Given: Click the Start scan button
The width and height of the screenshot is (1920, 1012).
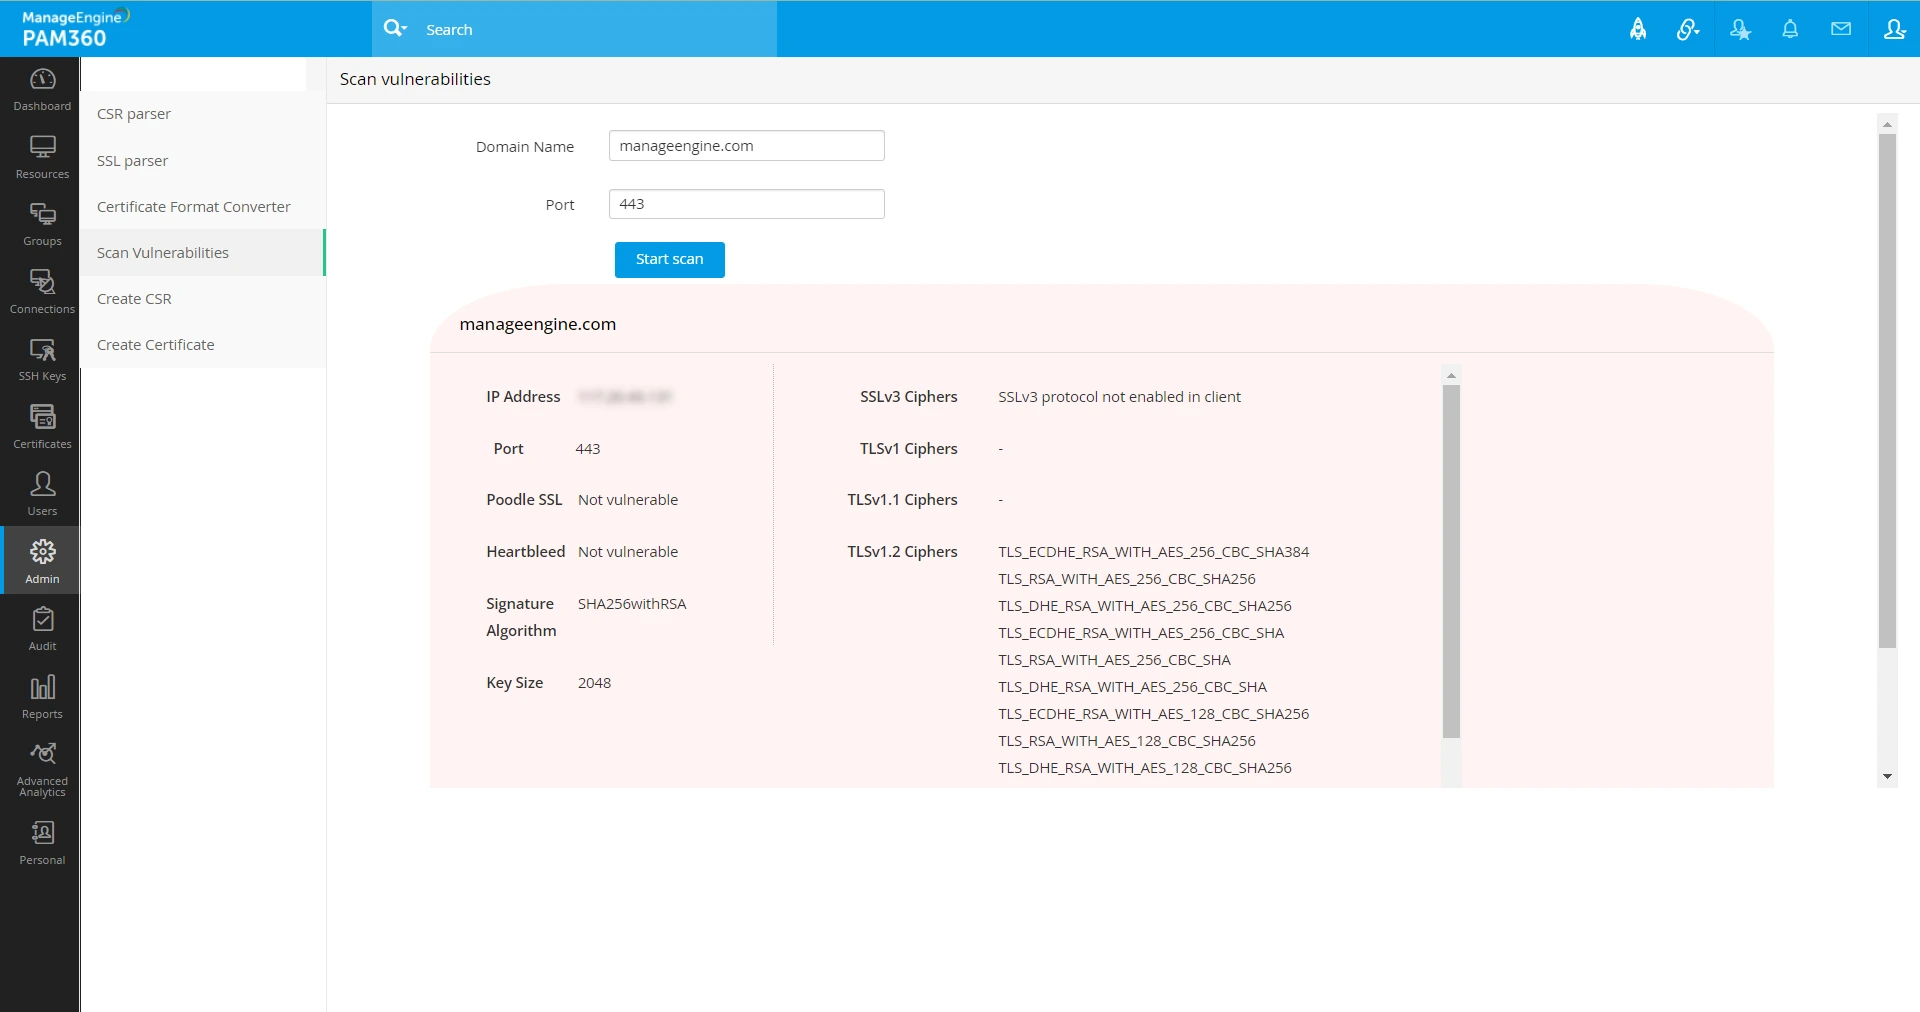Looking at the screenshot, I should coord(669,260).
